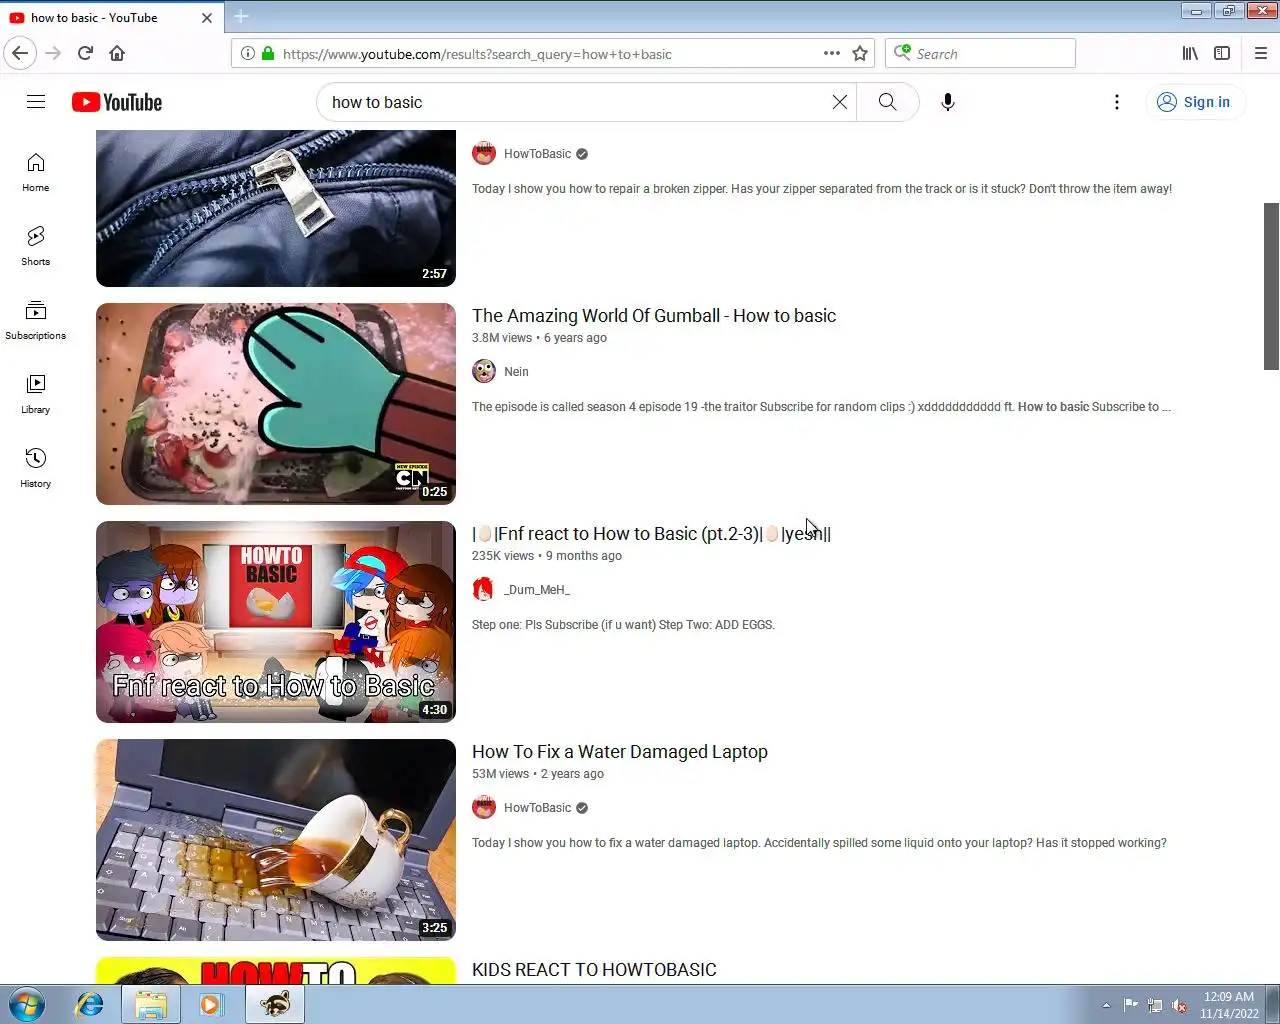The height and width of the screenshot is (1024, 1280).
Task: Go to YouTube logo homepage
Action: tap(117, 102)
